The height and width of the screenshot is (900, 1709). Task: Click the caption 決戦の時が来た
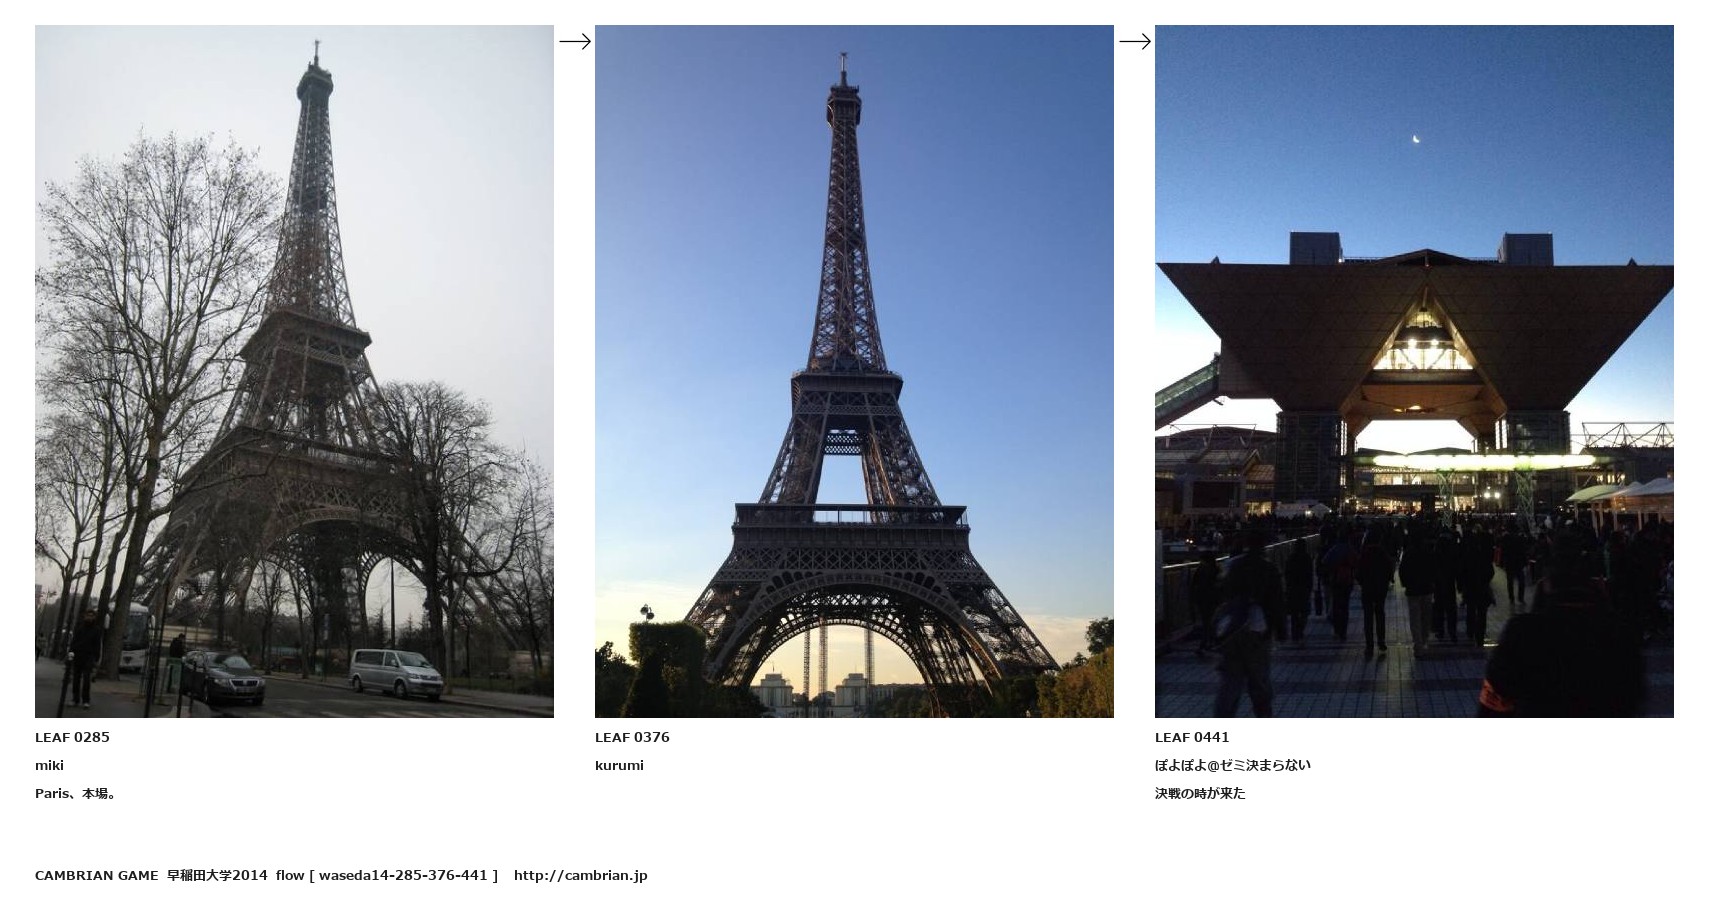coord(1200,793)
